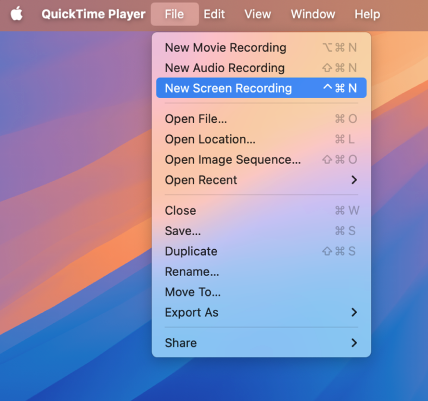This screenshot has height=401, width=428.
Task: Select Move To… menu entry
Action: point(261,292)
